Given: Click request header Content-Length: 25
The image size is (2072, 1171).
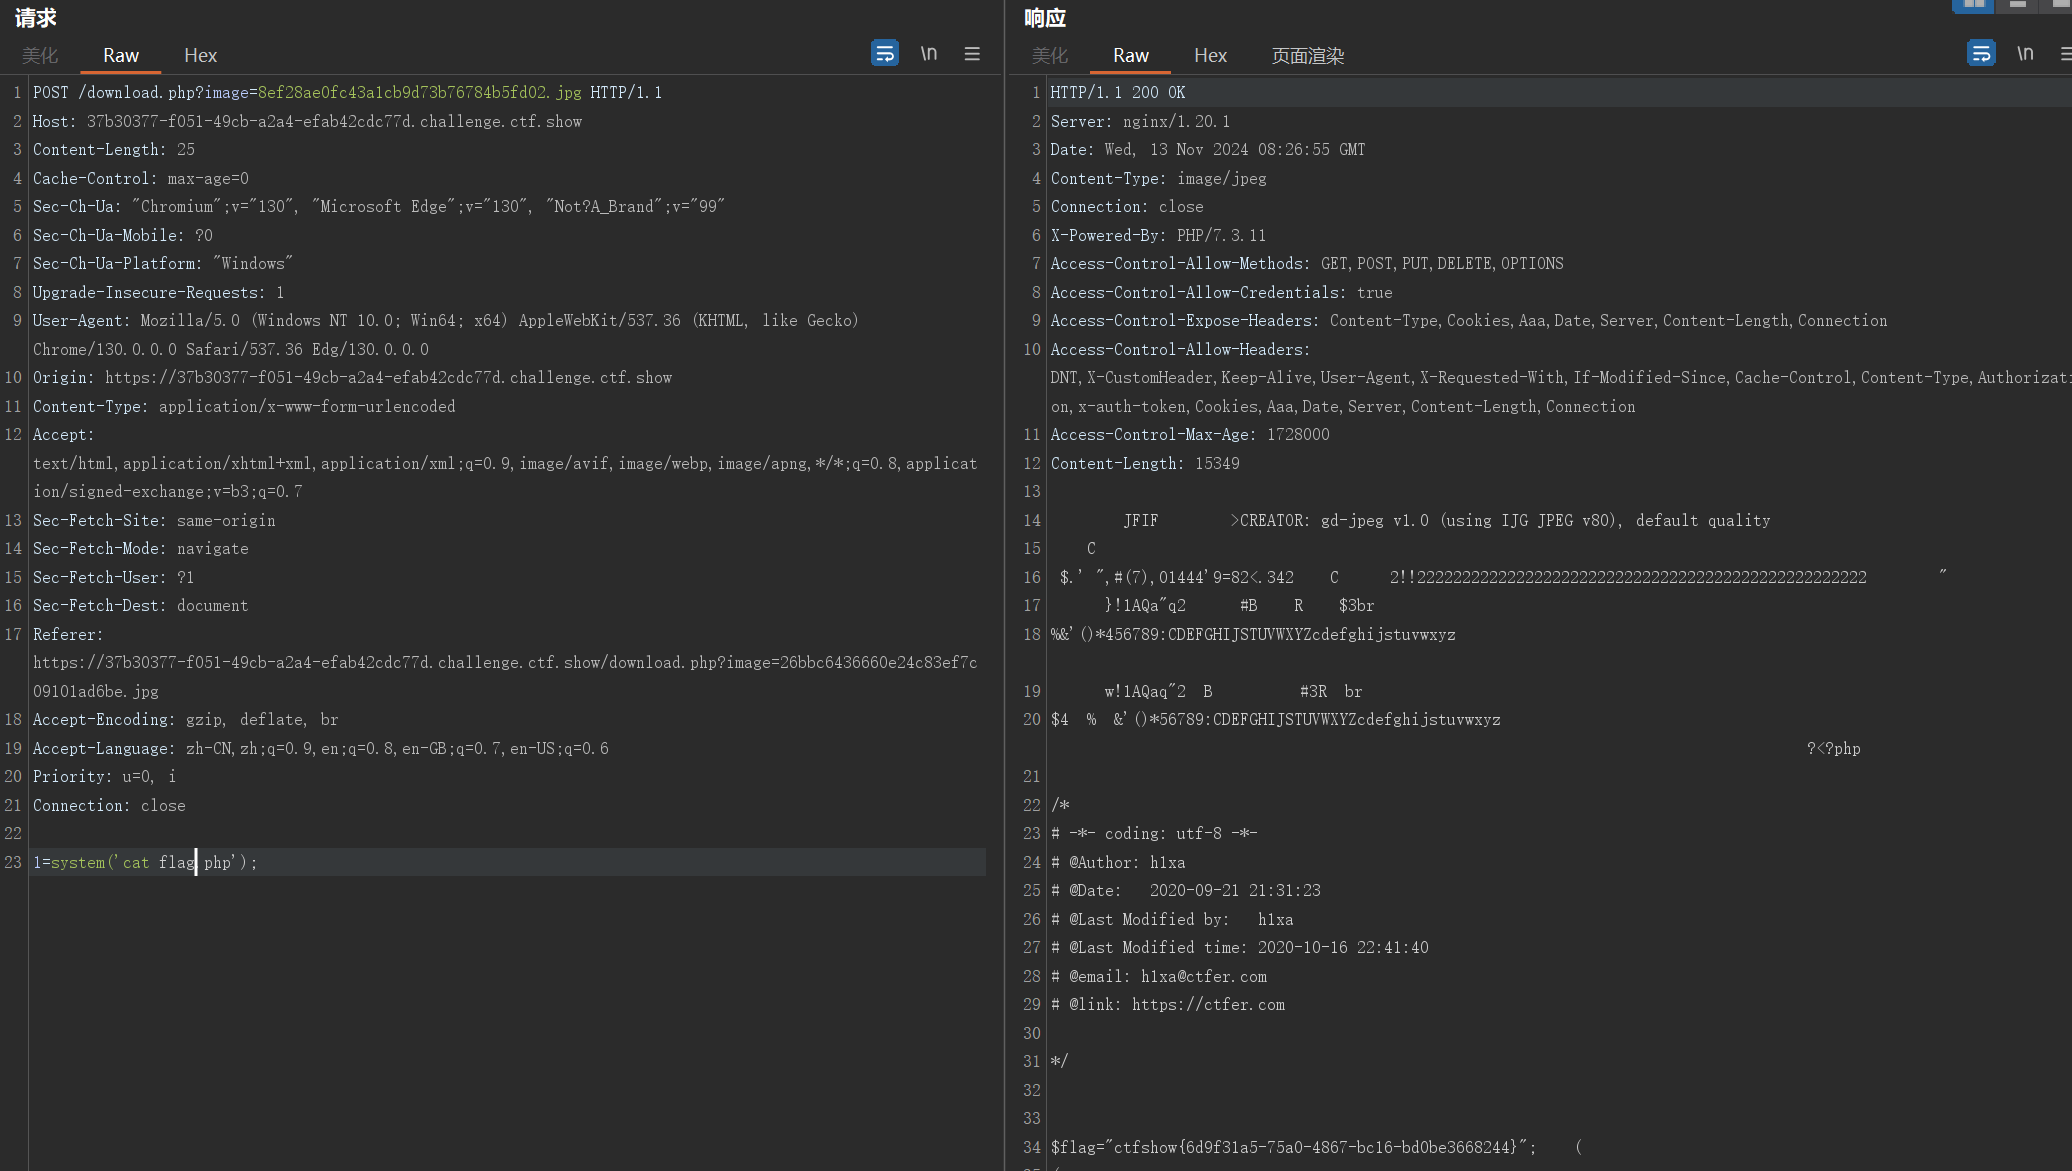Looking at the screenshot, I should tap(114, 150).
